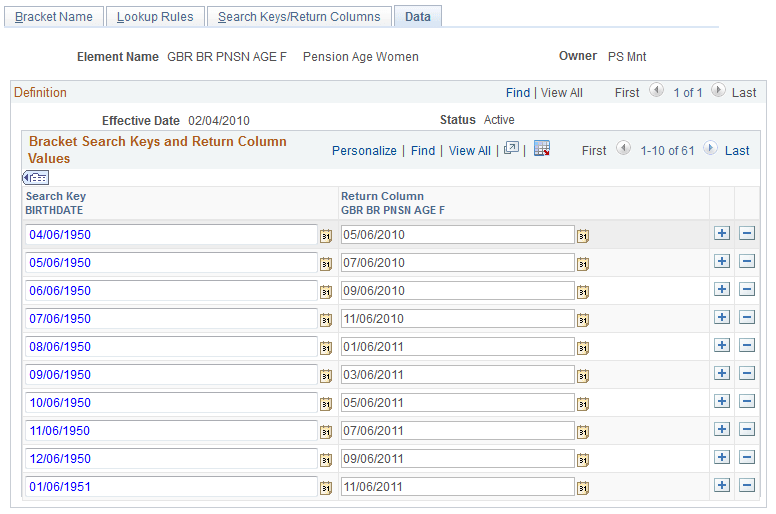Click View All in Definition header

pyautogui.click(x=562, y=93)
